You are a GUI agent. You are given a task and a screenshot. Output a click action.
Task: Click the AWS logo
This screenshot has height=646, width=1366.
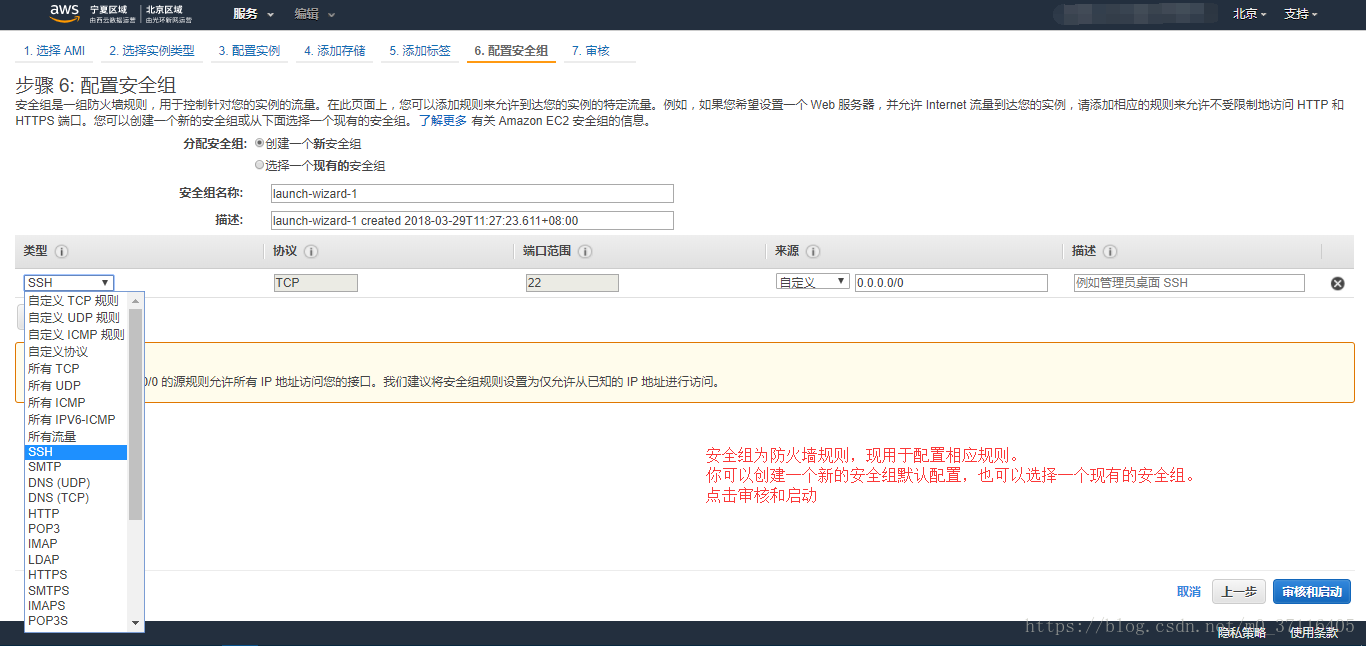pyautogui.click(x=64, y=14)
